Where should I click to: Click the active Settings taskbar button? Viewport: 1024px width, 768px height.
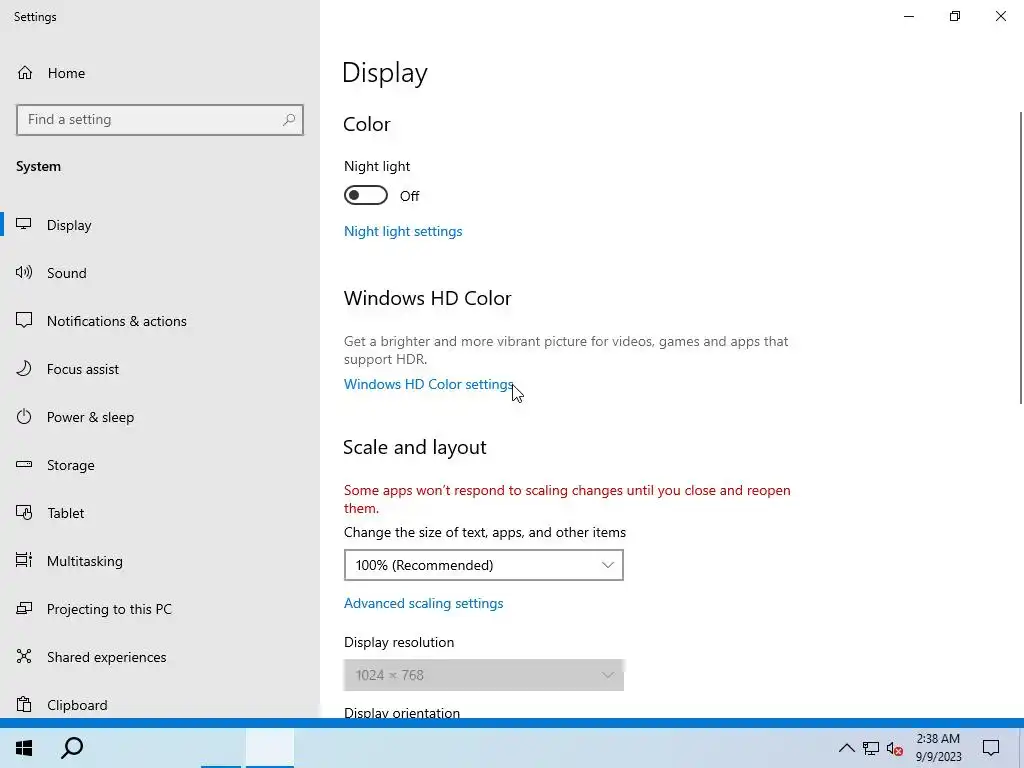point(270,748)
